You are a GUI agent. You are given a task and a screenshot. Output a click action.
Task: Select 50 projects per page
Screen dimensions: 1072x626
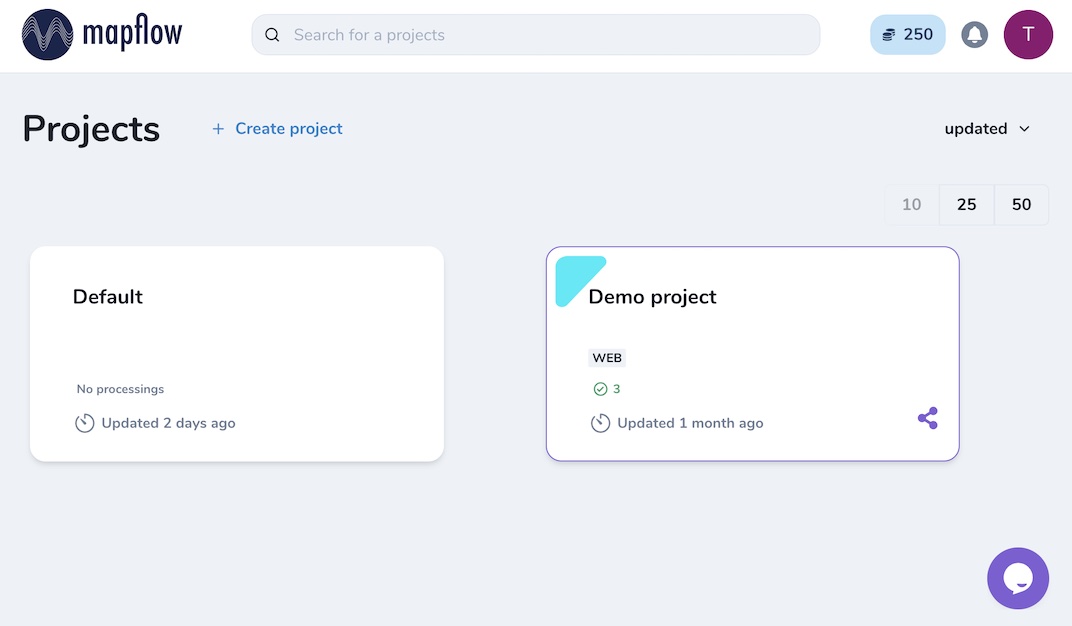pyautogui.click(x=1021, y=204)
